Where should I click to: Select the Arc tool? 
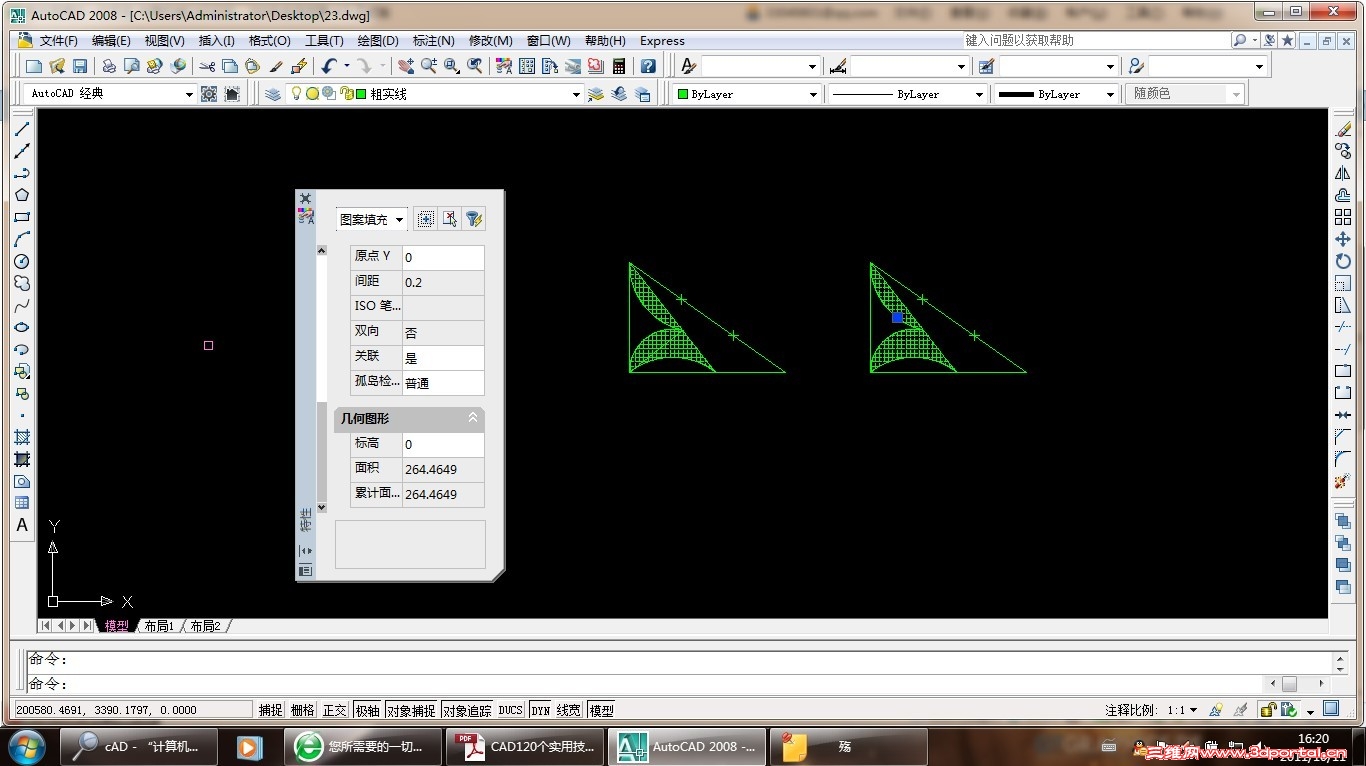click(22, 239)
